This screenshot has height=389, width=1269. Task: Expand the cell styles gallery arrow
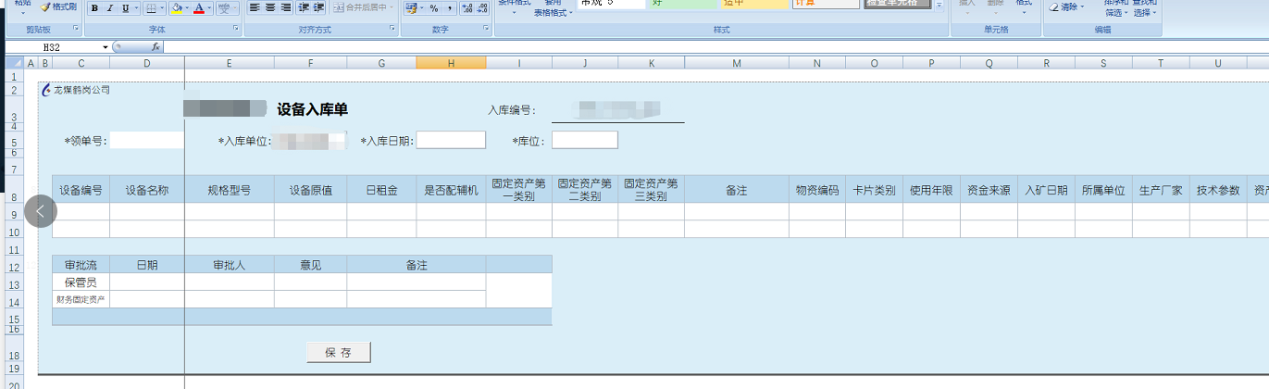coord(940,7)
